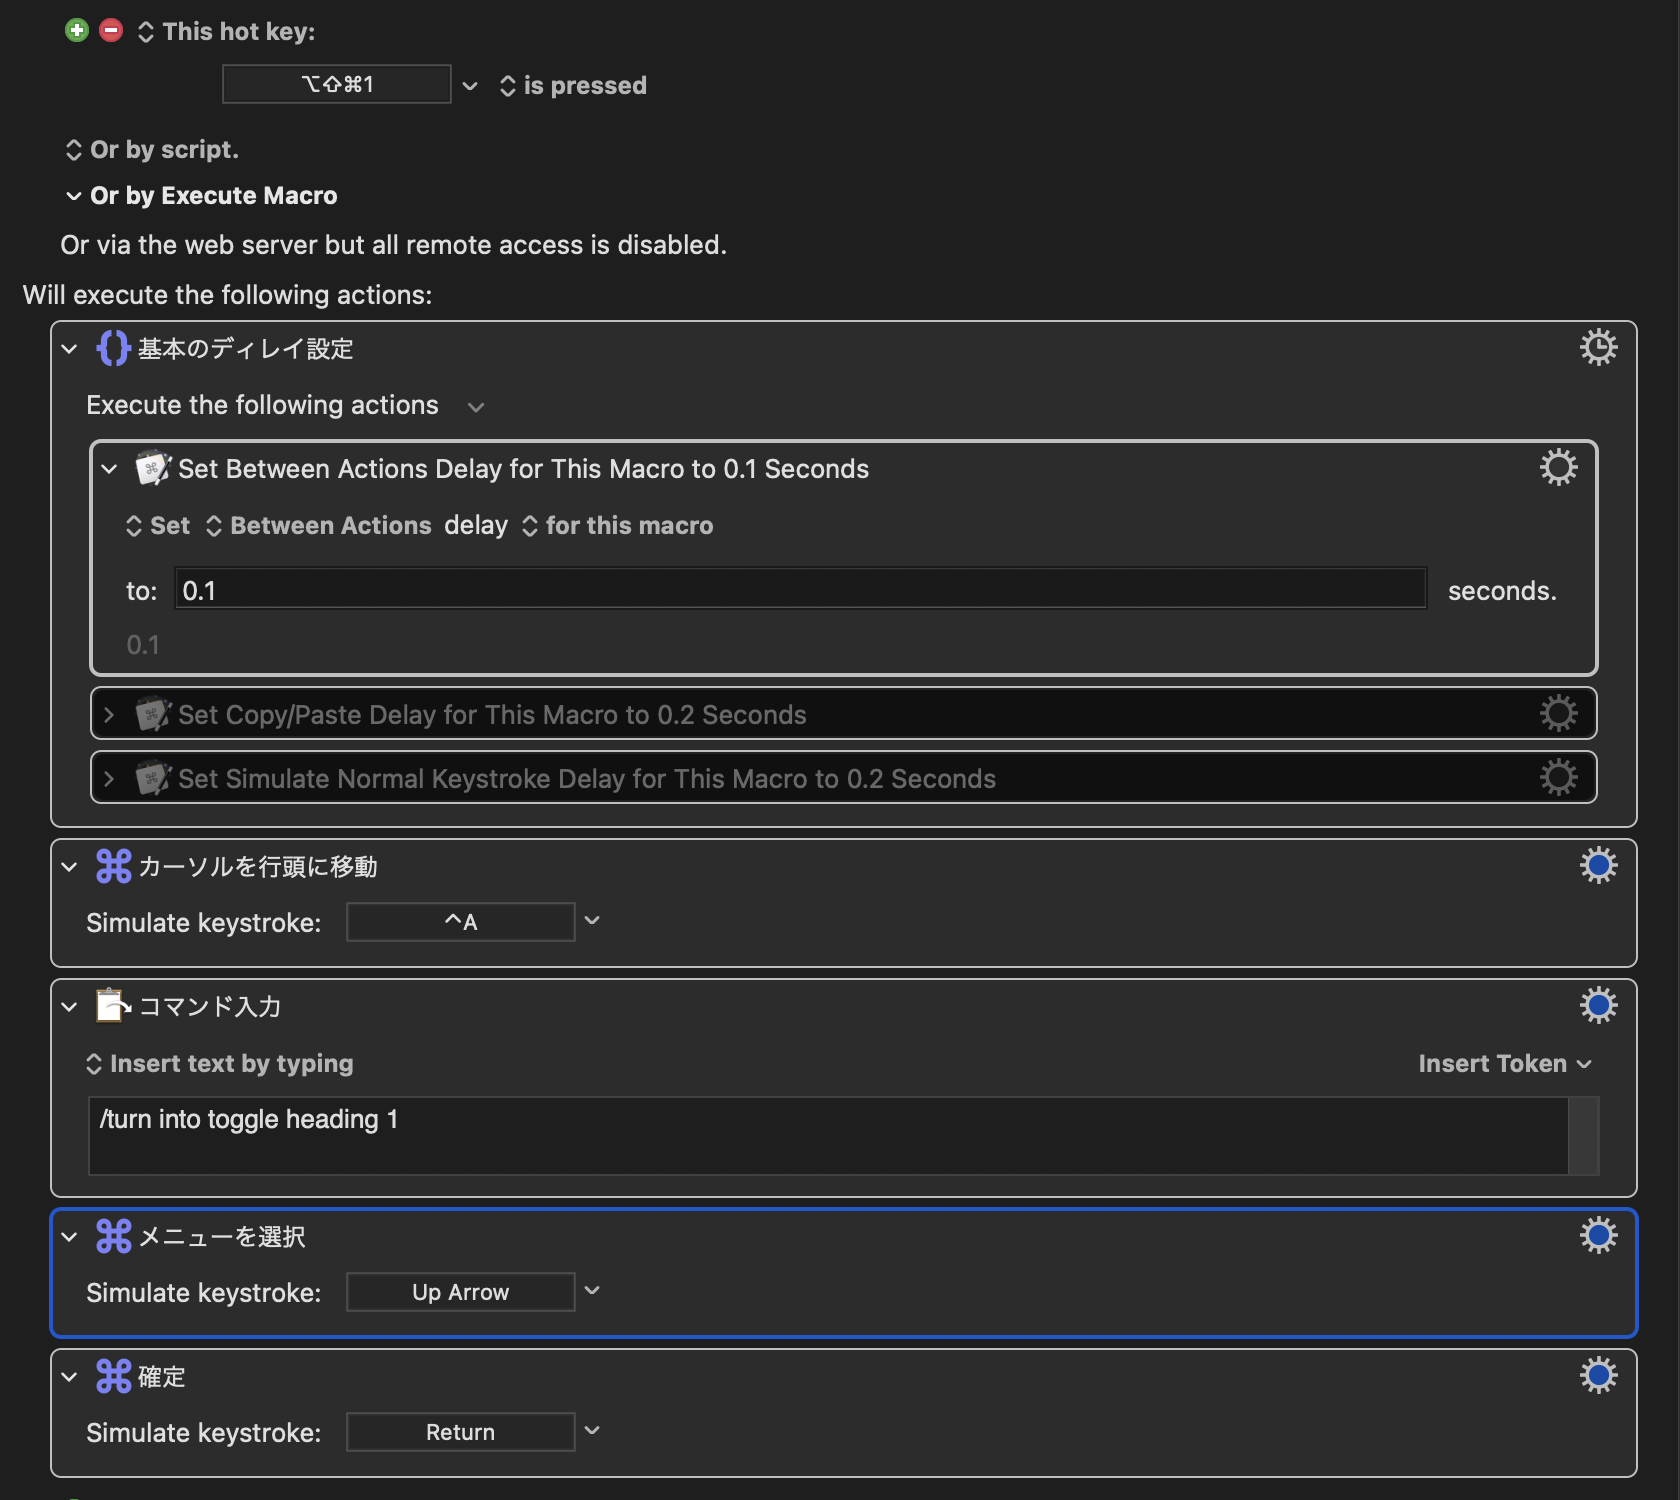Click the delay 'to:' field containing 0.1
The image size is (1680, 1500).
click(800, 590)
